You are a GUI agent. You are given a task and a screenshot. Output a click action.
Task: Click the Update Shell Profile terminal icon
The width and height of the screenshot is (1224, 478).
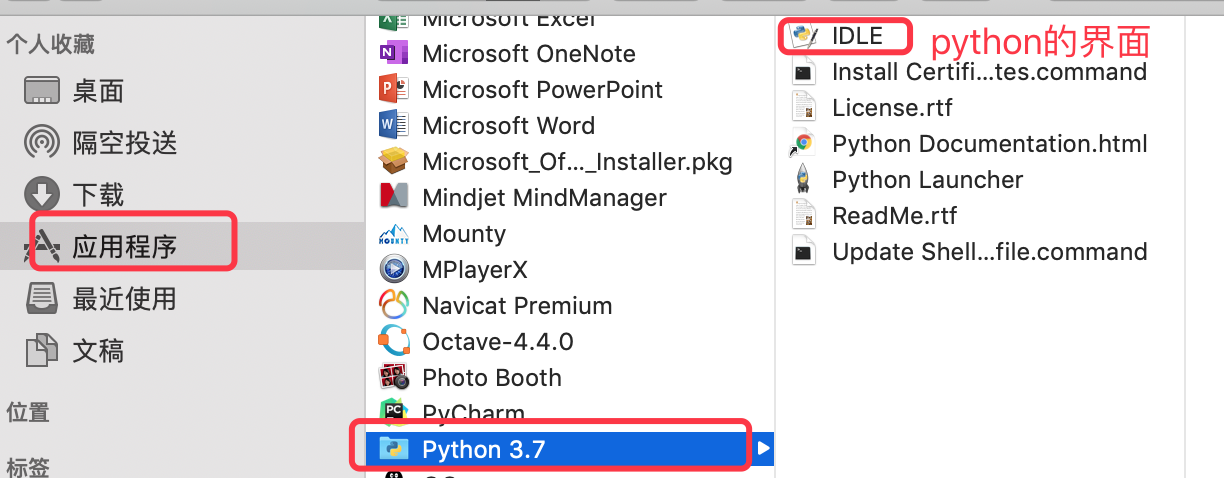point(803,252)
